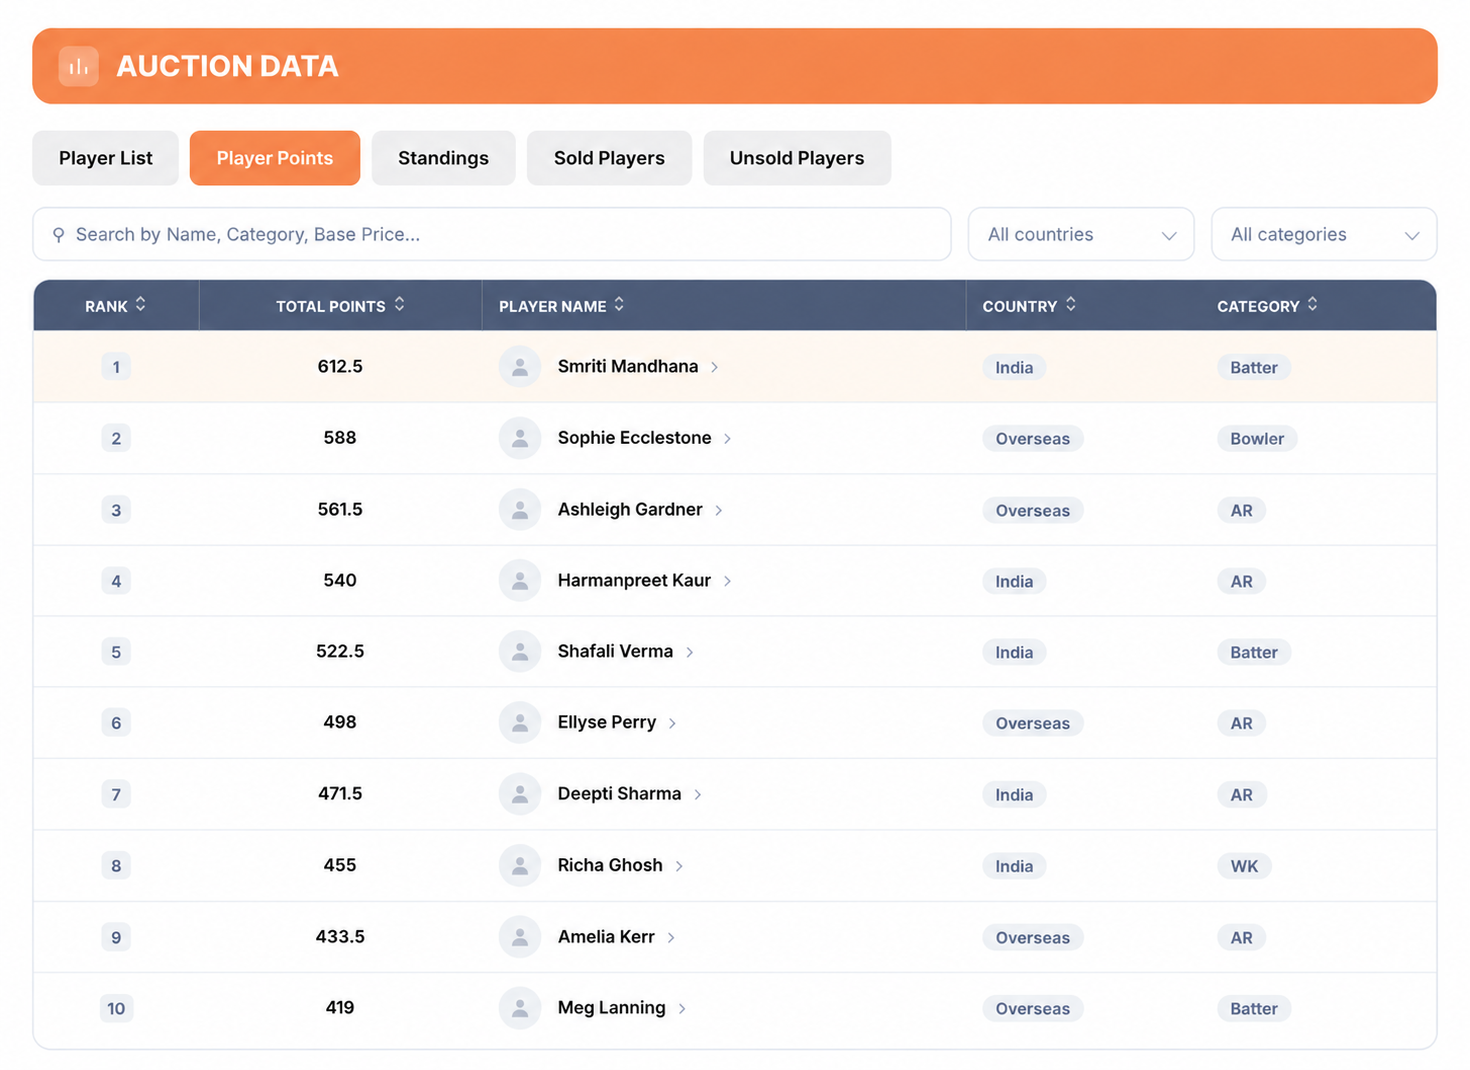
Task: Click Ellyse Perry's Overseas country badge
Action: (1033, 723)
